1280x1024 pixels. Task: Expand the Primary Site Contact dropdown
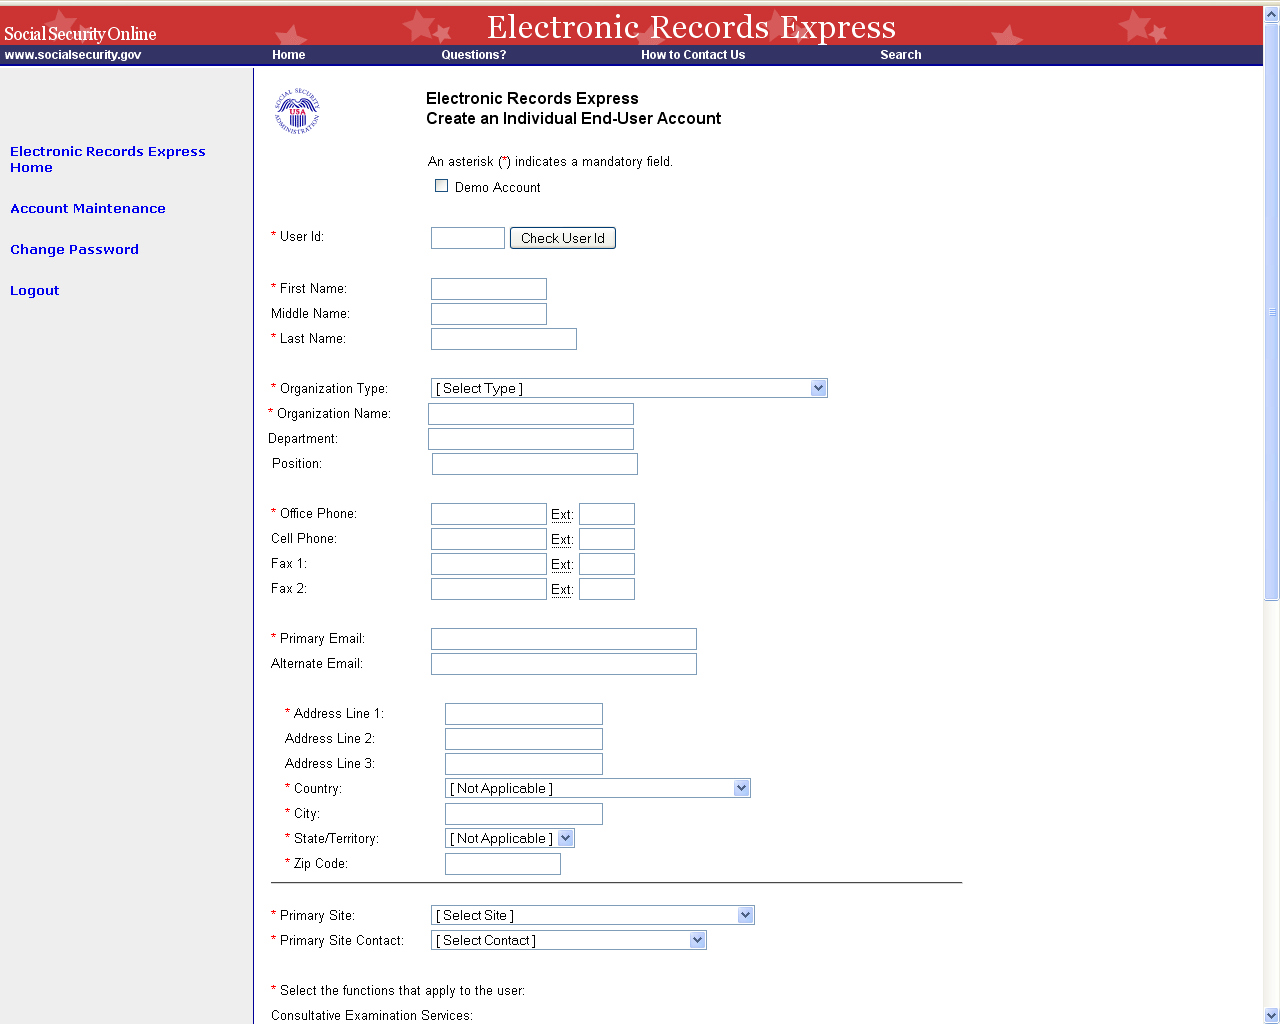click(569, 940)
